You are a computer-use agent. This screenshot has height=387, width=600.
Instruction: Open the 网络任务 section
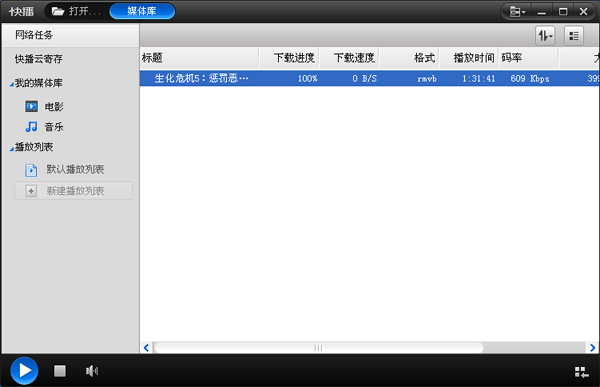tap(70, 35)
